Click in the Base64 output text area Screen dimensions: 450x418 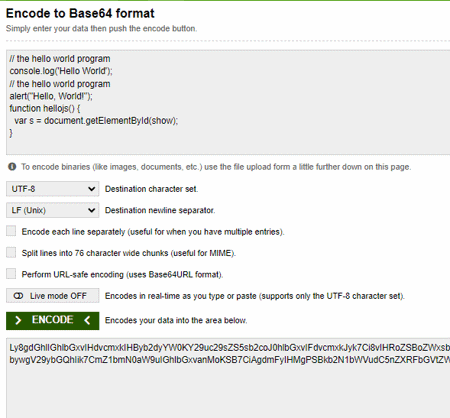pyautogui.click(x=228, y=378)
